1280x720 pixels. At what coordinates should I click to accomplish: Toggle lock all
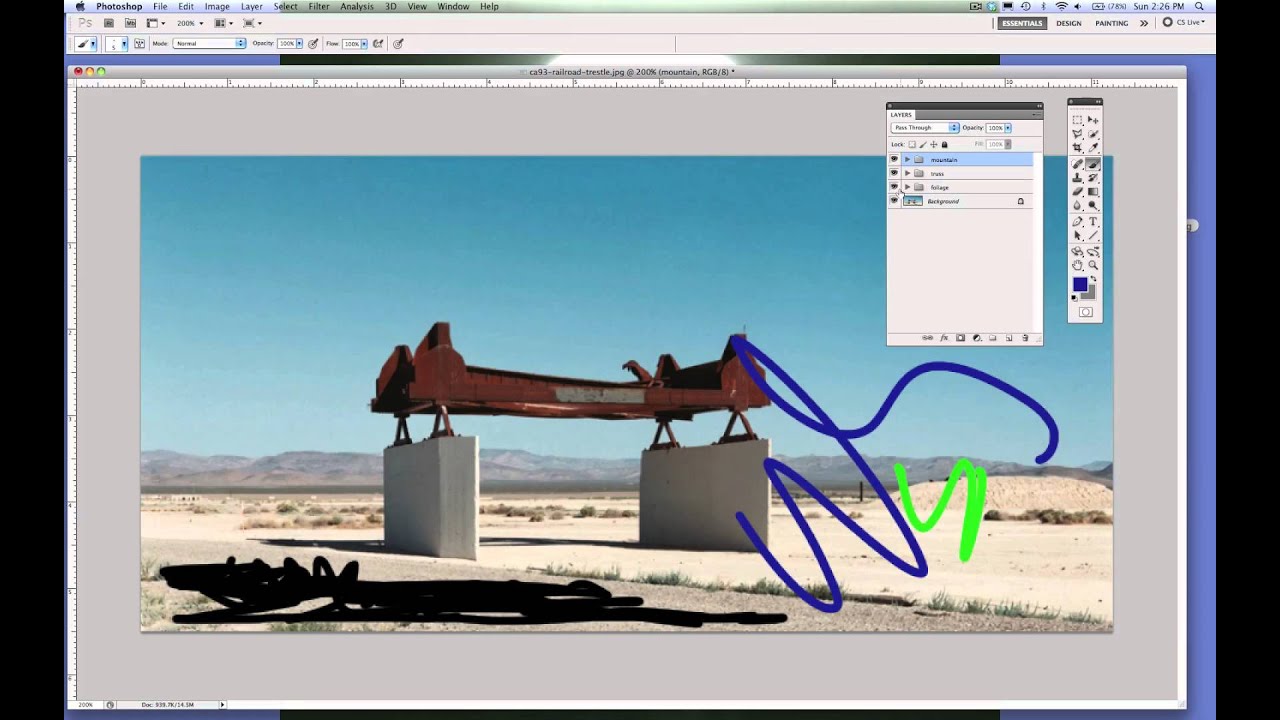944,145
